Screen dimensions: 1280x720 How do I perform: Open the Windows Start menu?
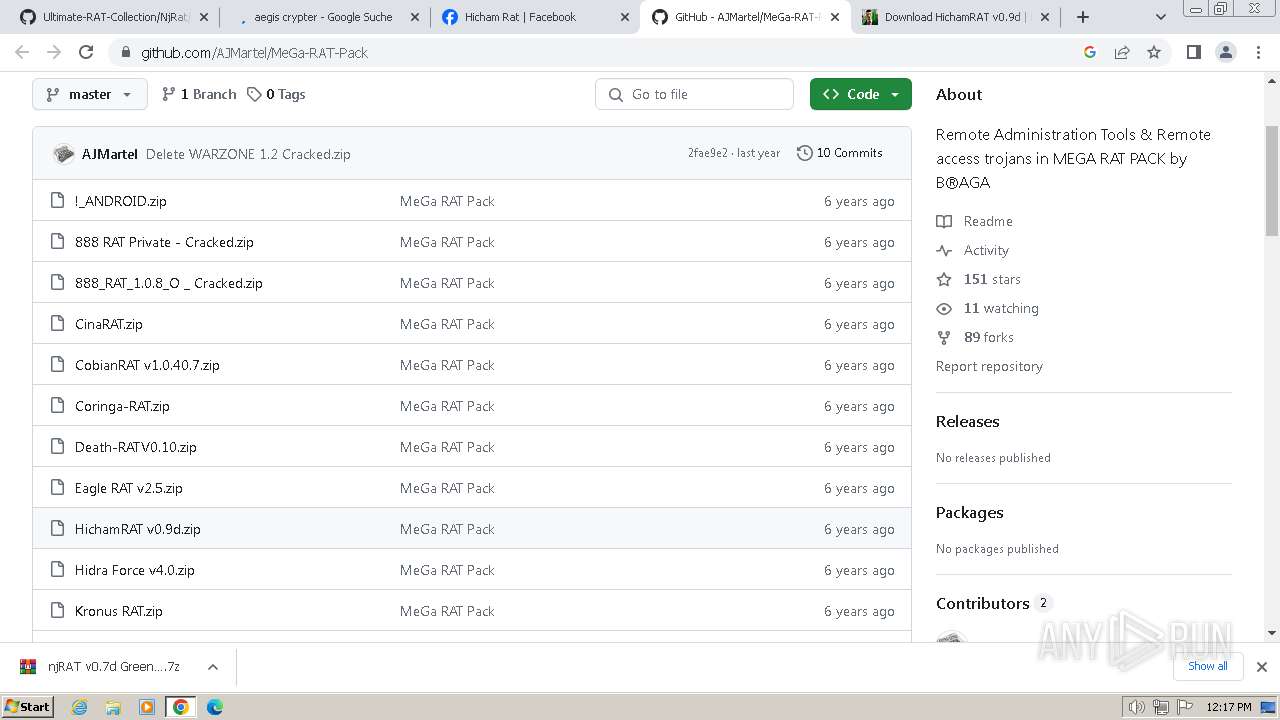[x=27, y=706]
